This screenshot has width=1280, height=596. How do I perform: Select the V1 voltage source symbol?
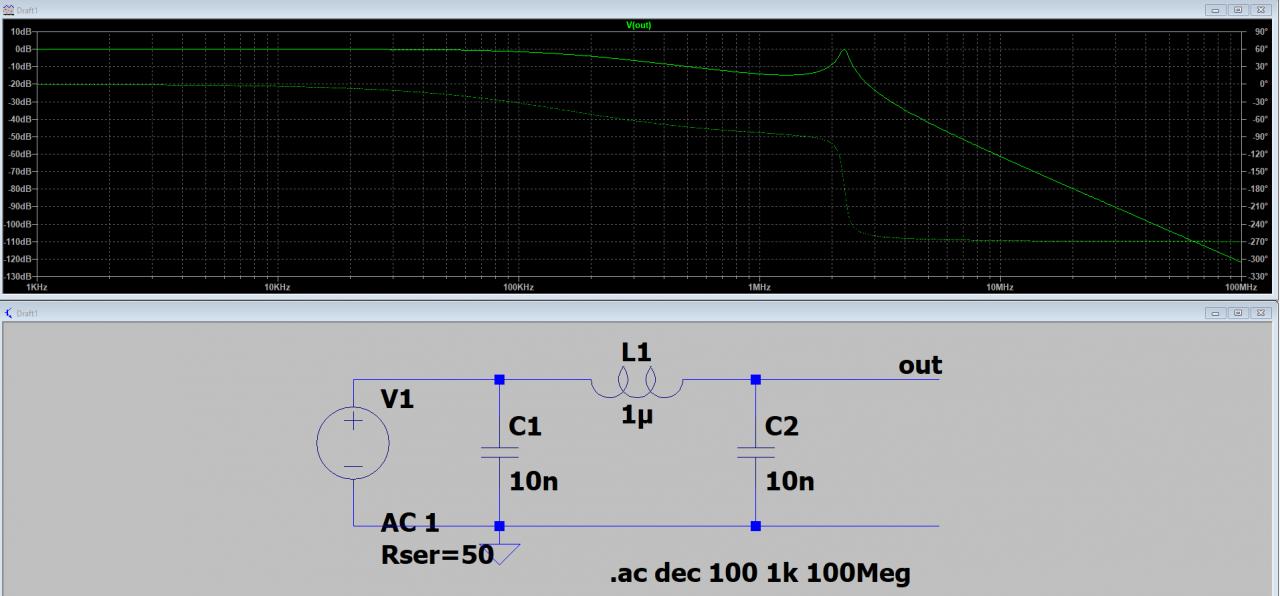point(353,445)
